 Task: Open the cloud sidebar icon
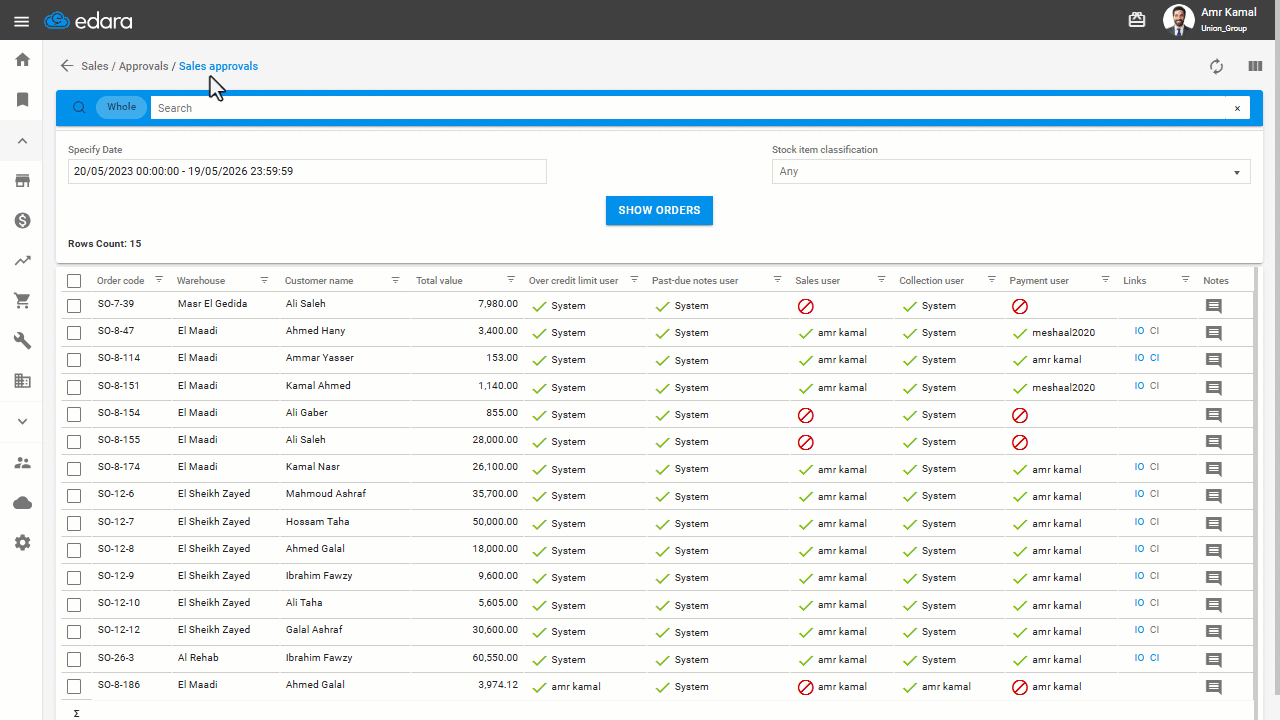(x=22, y=503)
